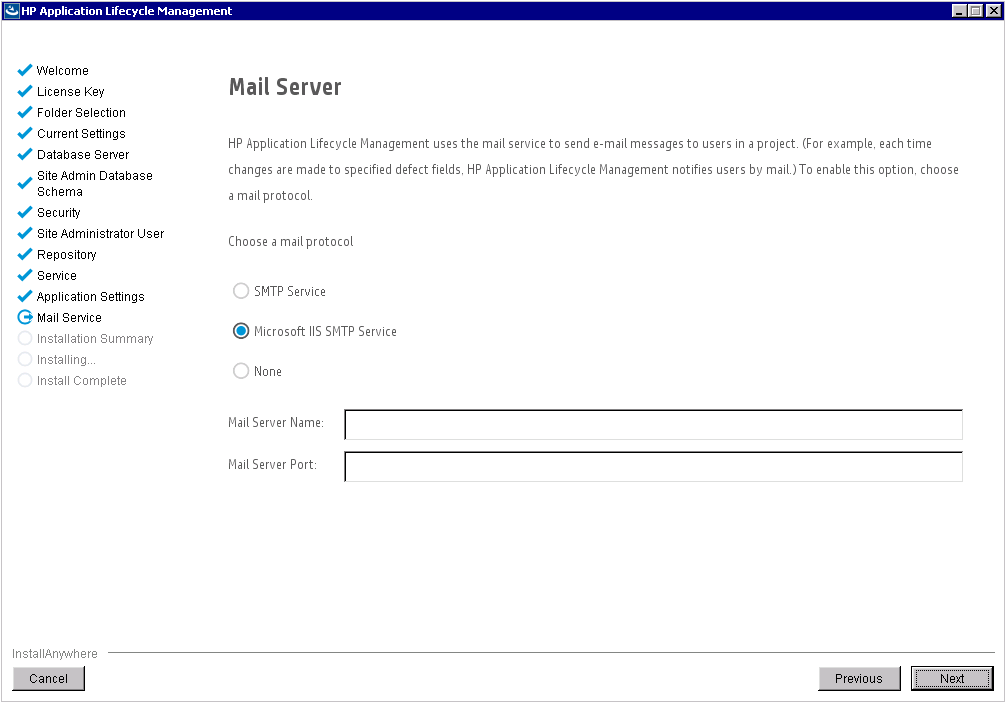Click checkmark beside Site Administrator User

[x=24, y=233]
